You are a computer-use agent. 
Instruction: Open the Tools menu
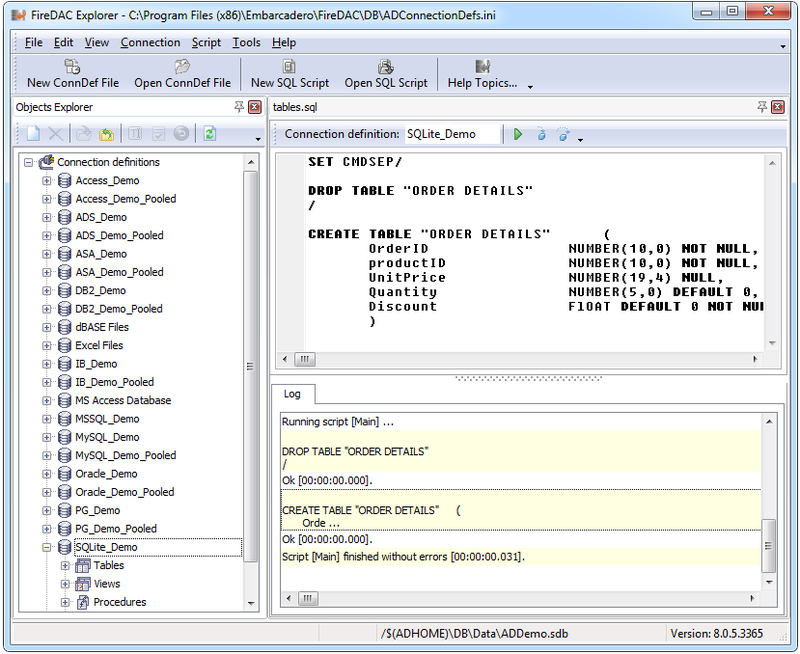click(x=246, y=42)
